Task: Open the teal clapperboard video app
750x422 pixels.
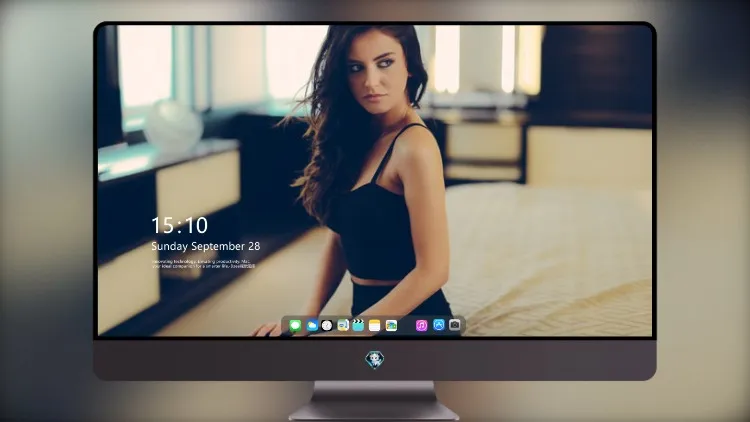Action: [358, 326]
